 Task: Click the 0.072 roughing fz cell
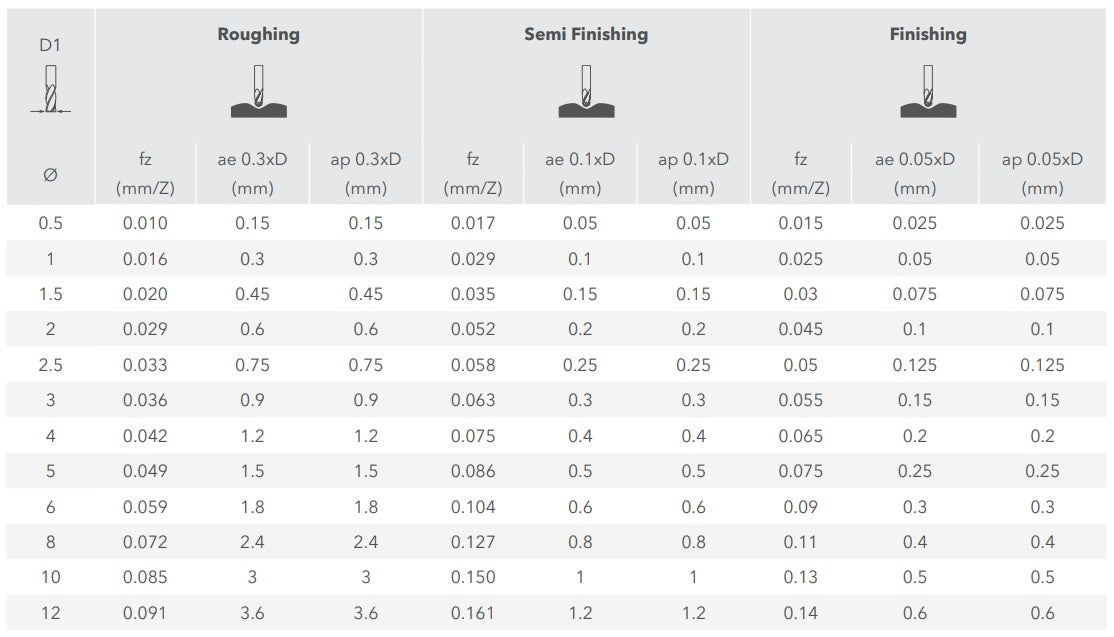tap(145, 542)
